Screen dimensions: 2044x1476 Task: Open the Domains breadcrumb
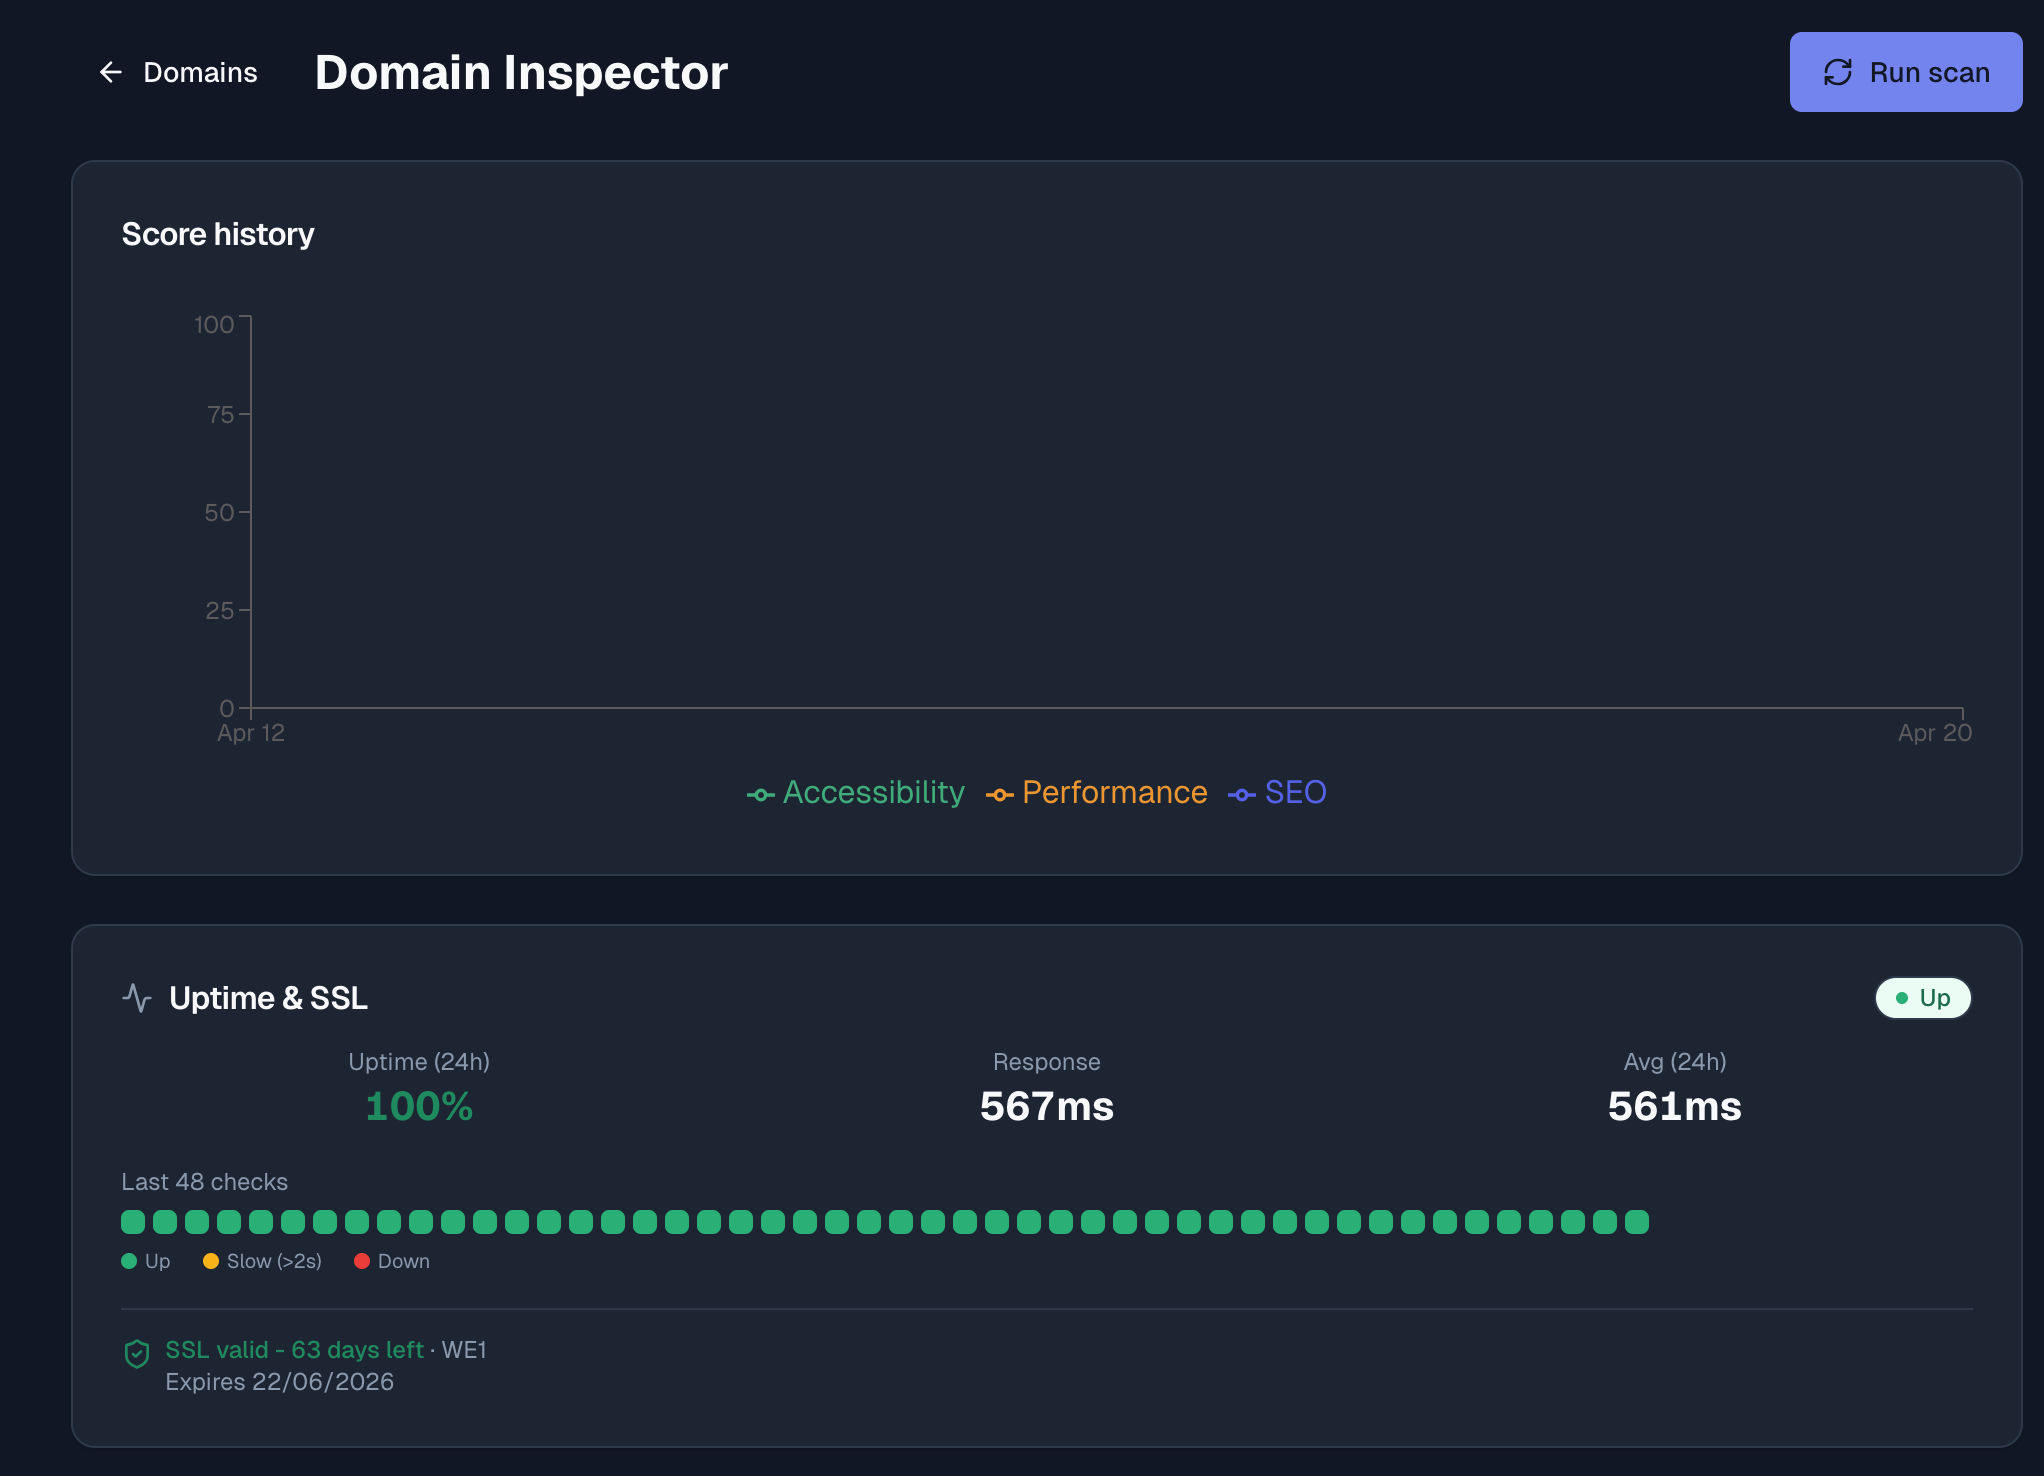point(199,71)
